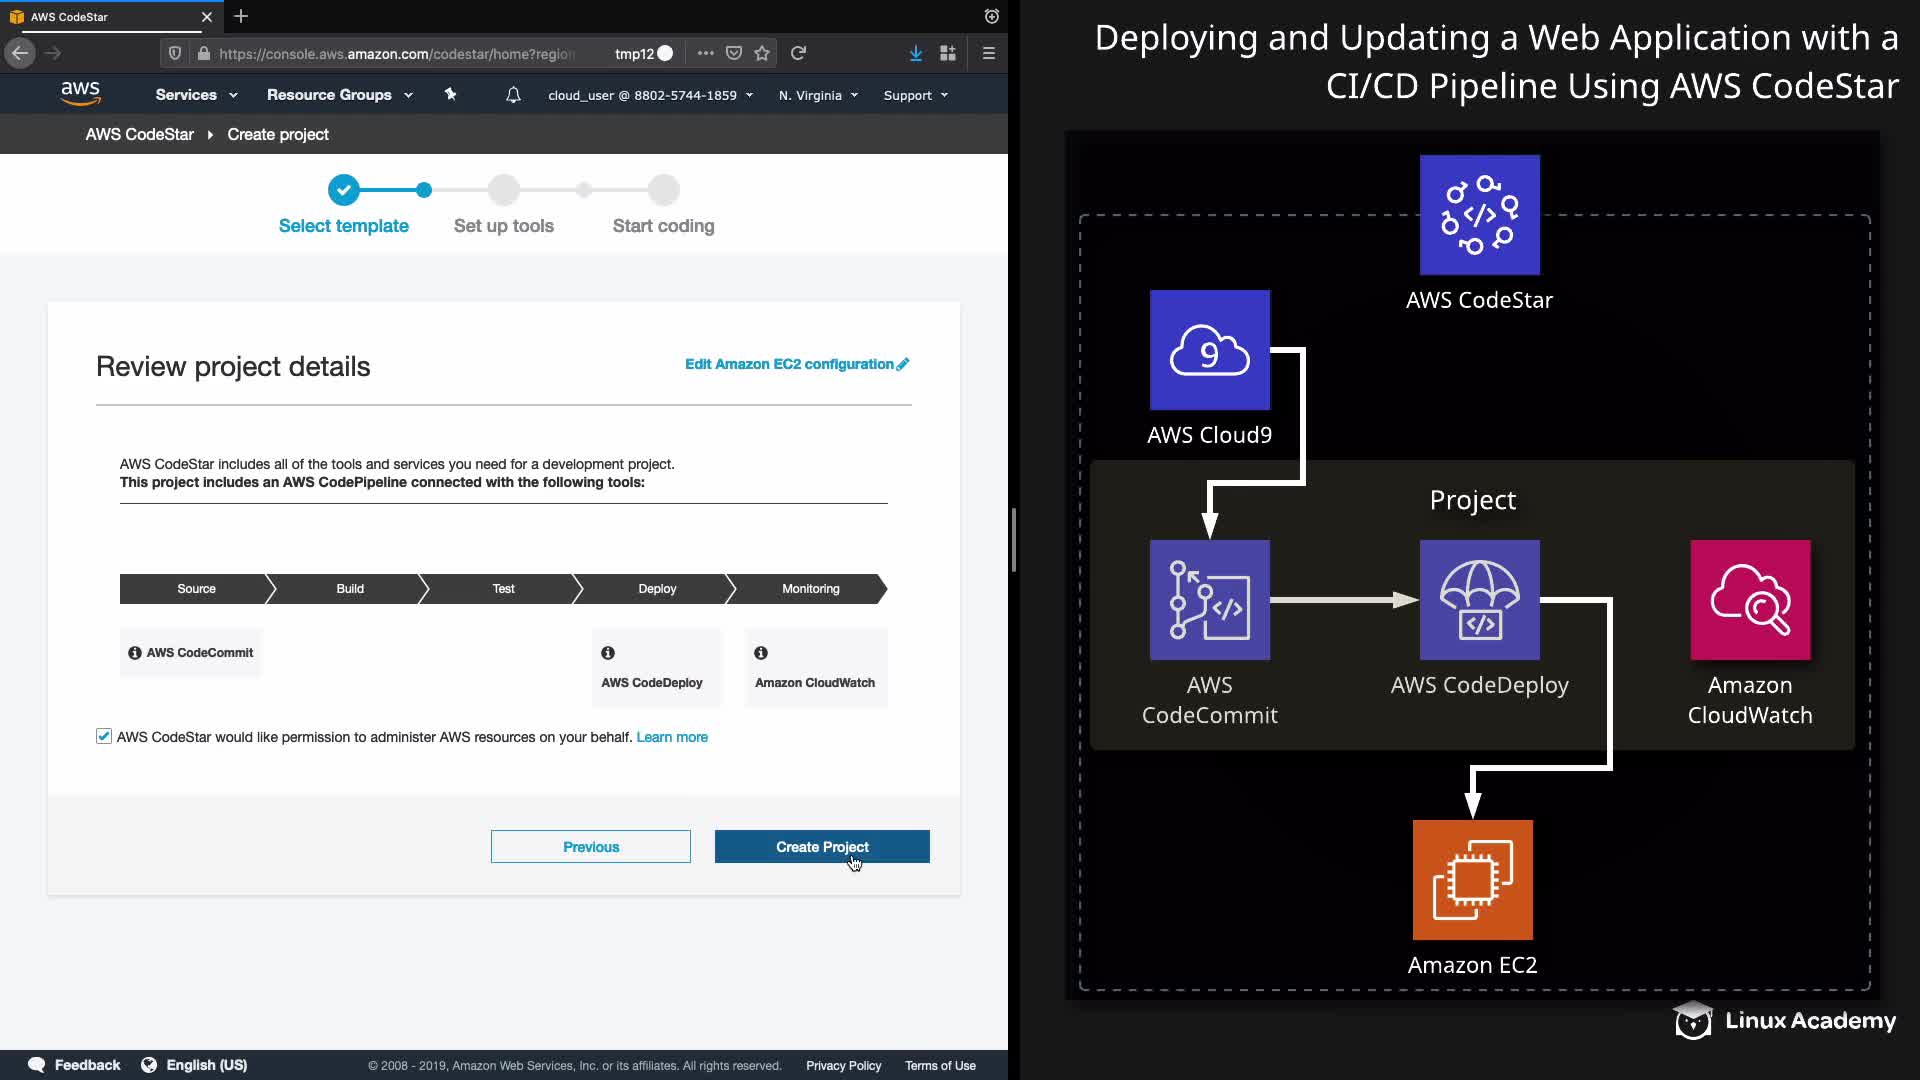Open the cloud_user account menu
Image resolution: width=1920 pixels, height=1080 pixels.
pyautogui.click(x=650, y=96)
